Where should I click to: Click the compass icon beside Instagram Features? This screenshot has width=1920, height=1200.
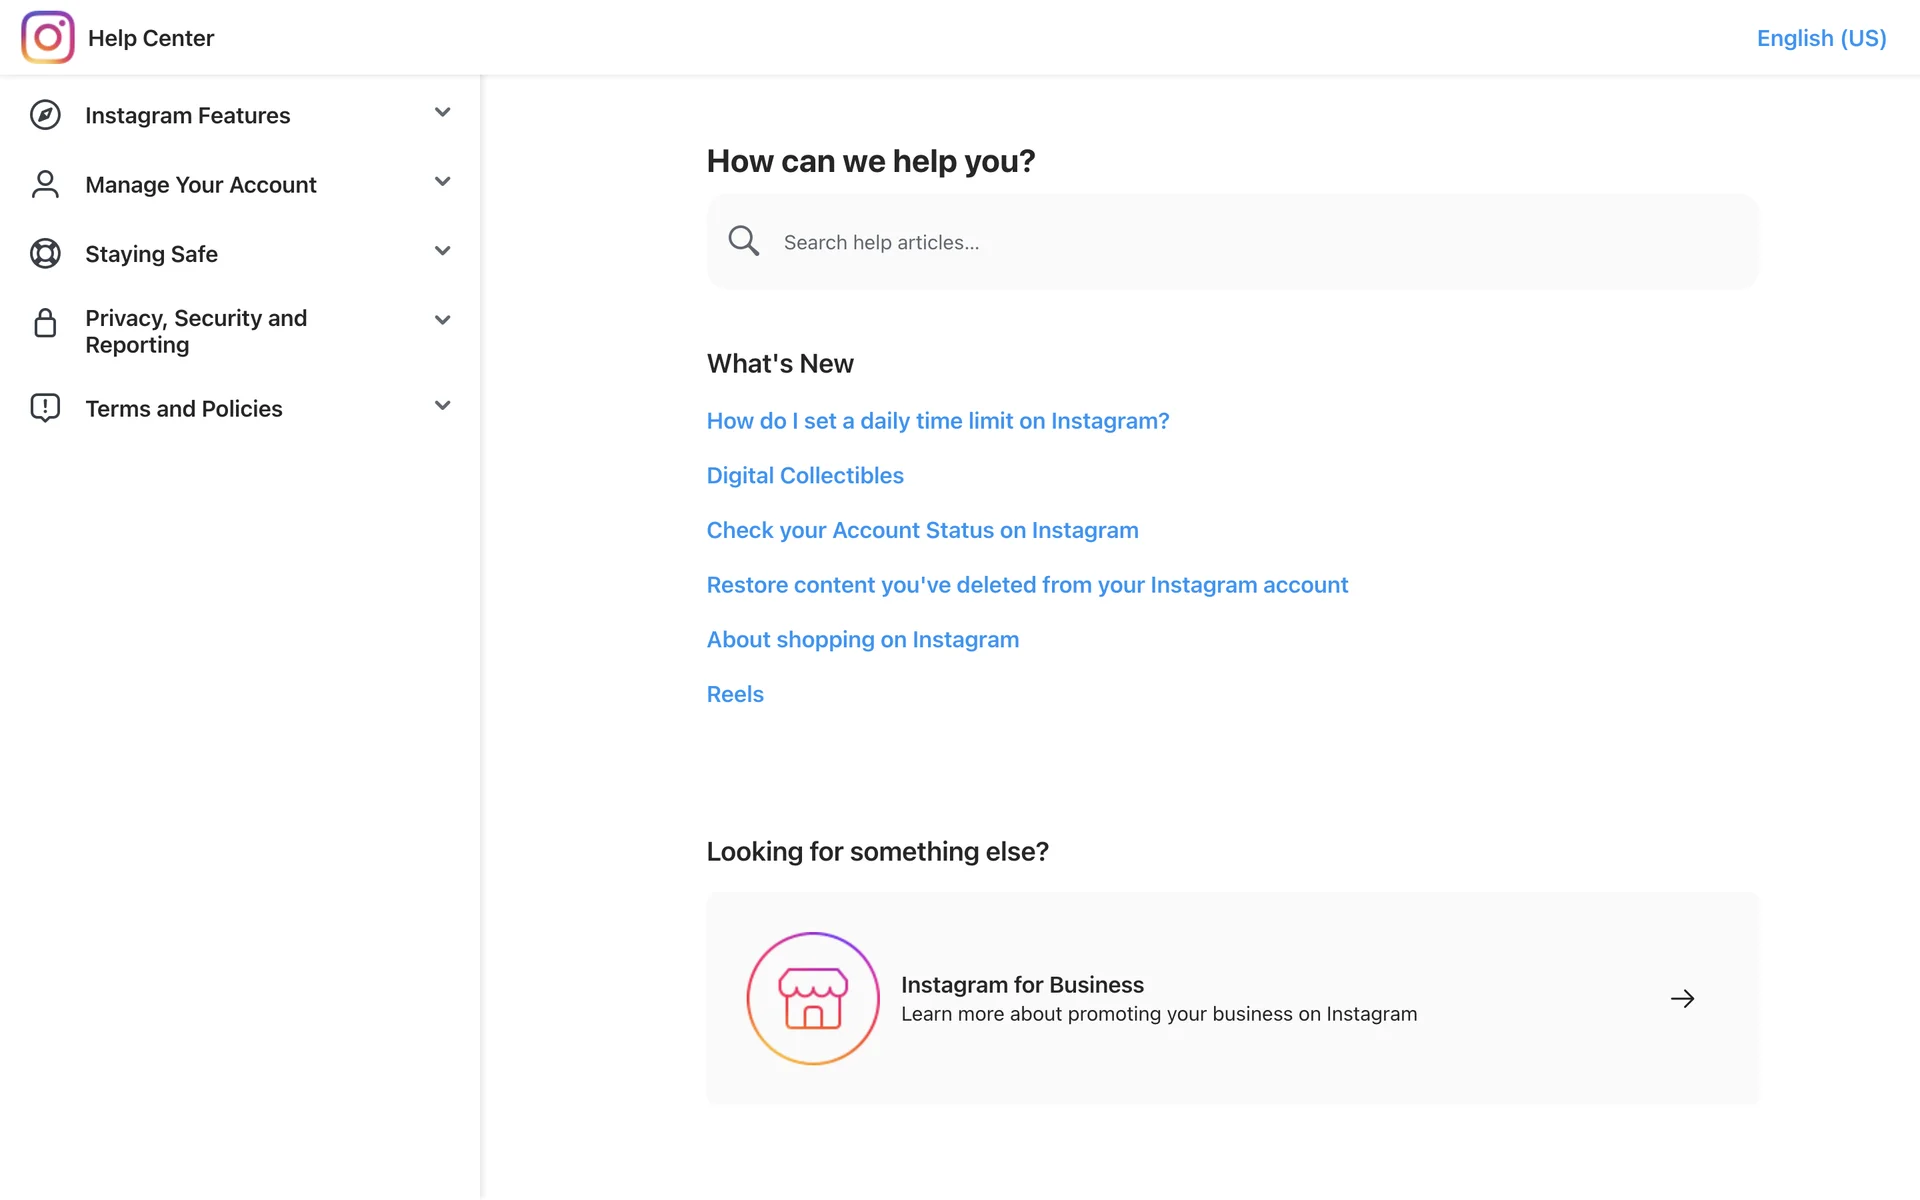45,115
